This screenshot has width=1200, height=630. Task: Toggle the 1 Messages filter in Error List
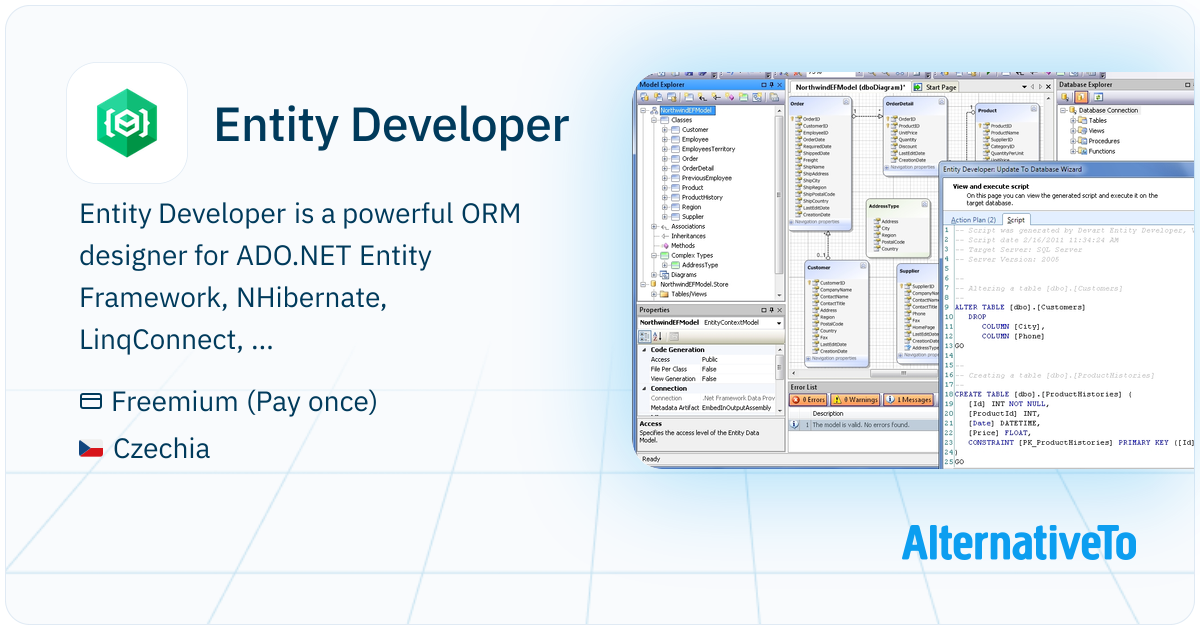coord(909,400)
